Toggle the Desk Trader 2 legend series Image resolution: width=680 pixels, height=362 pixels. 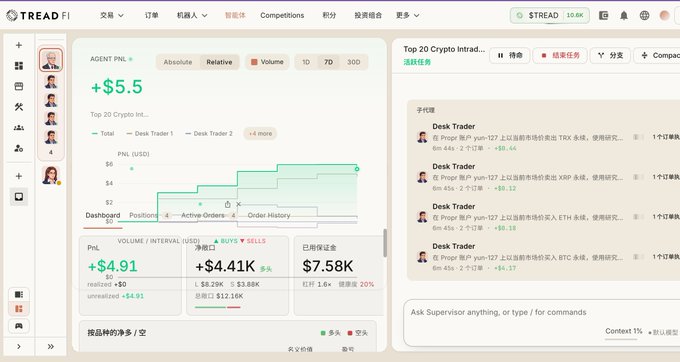[x=209, y=134]
